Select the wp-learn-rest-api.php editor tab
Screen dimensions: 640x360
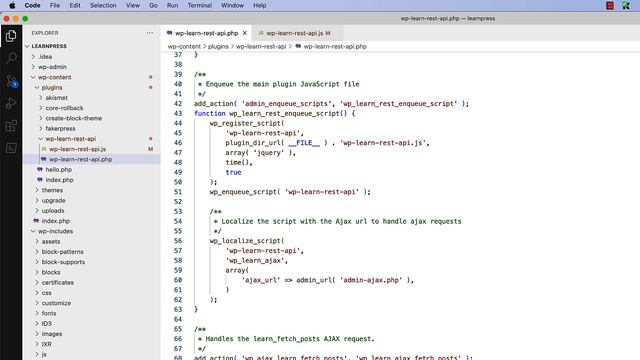pyautogui.click(x=207, y=33)
